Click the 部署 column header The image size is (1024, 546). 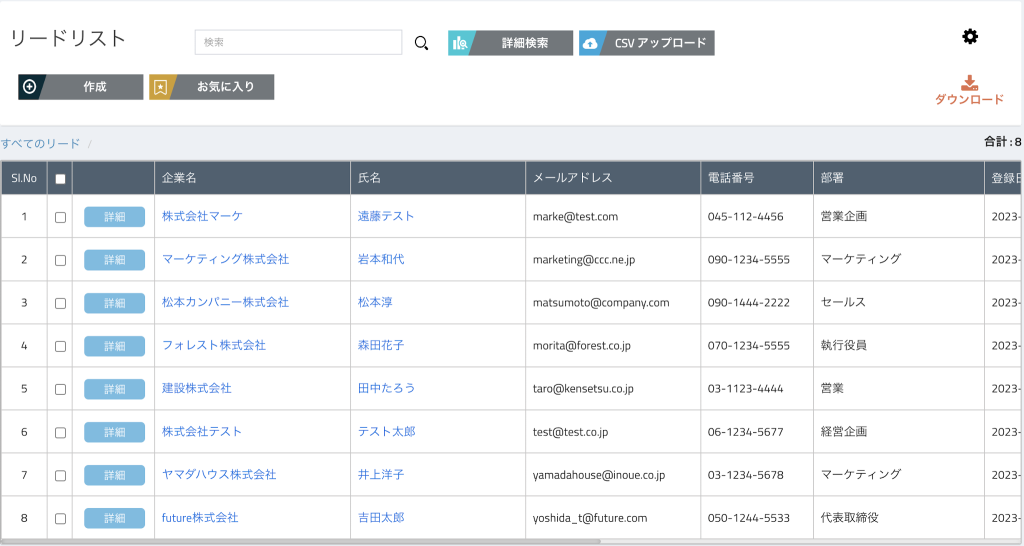click(x=832, y=178)
